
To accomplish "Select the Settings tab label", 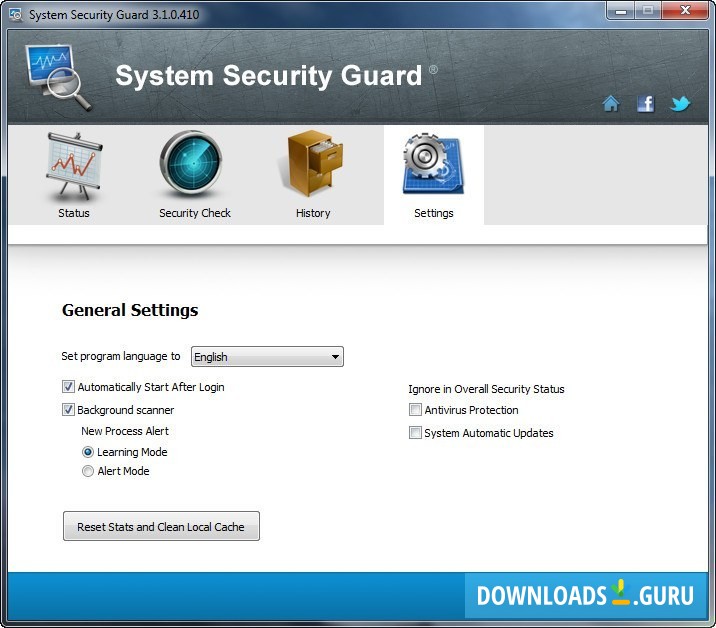I will tap(433, 213).
